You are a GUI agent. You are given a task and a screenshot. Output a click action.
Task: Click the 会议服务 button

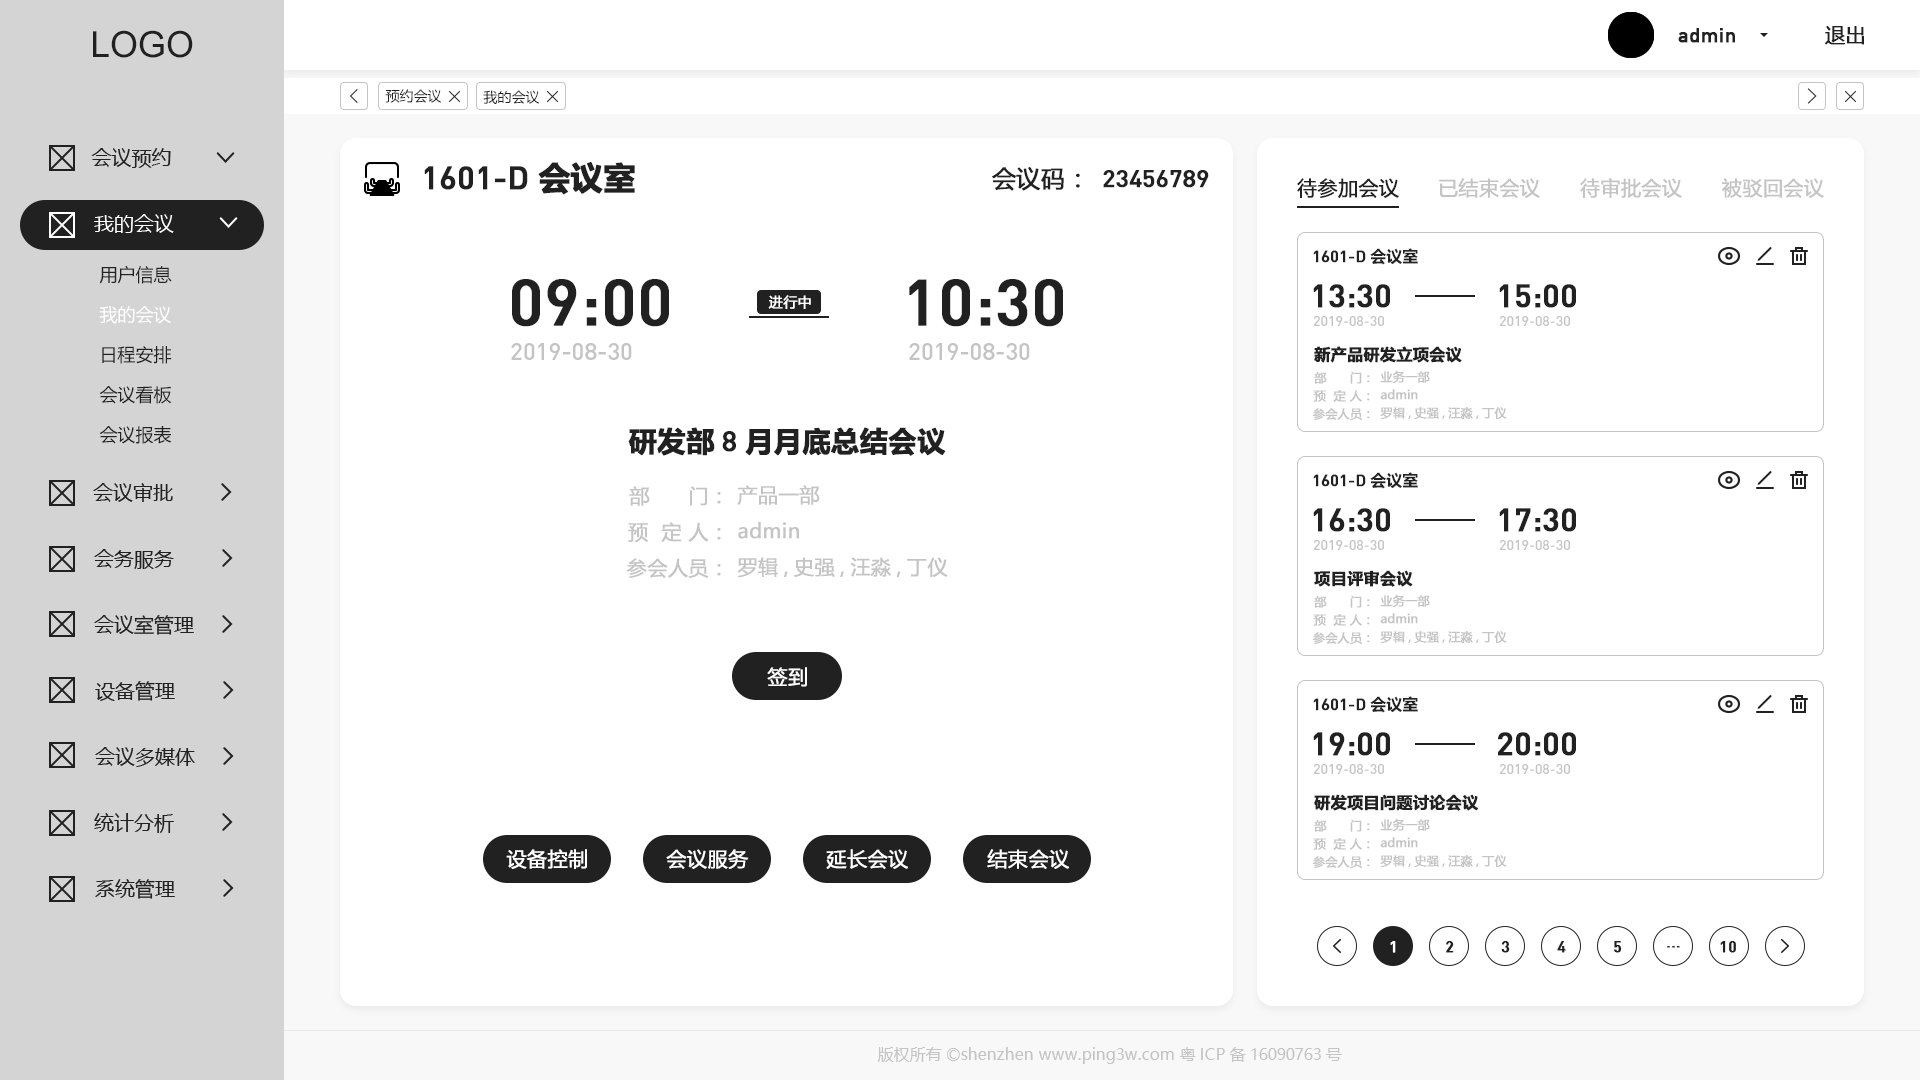pyautogui.click(x=707, y=859)
